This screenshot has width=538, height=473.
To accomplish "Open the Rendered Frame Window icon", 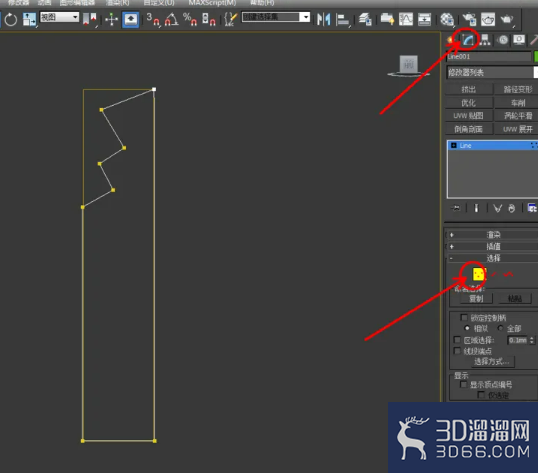I will 488,19.
